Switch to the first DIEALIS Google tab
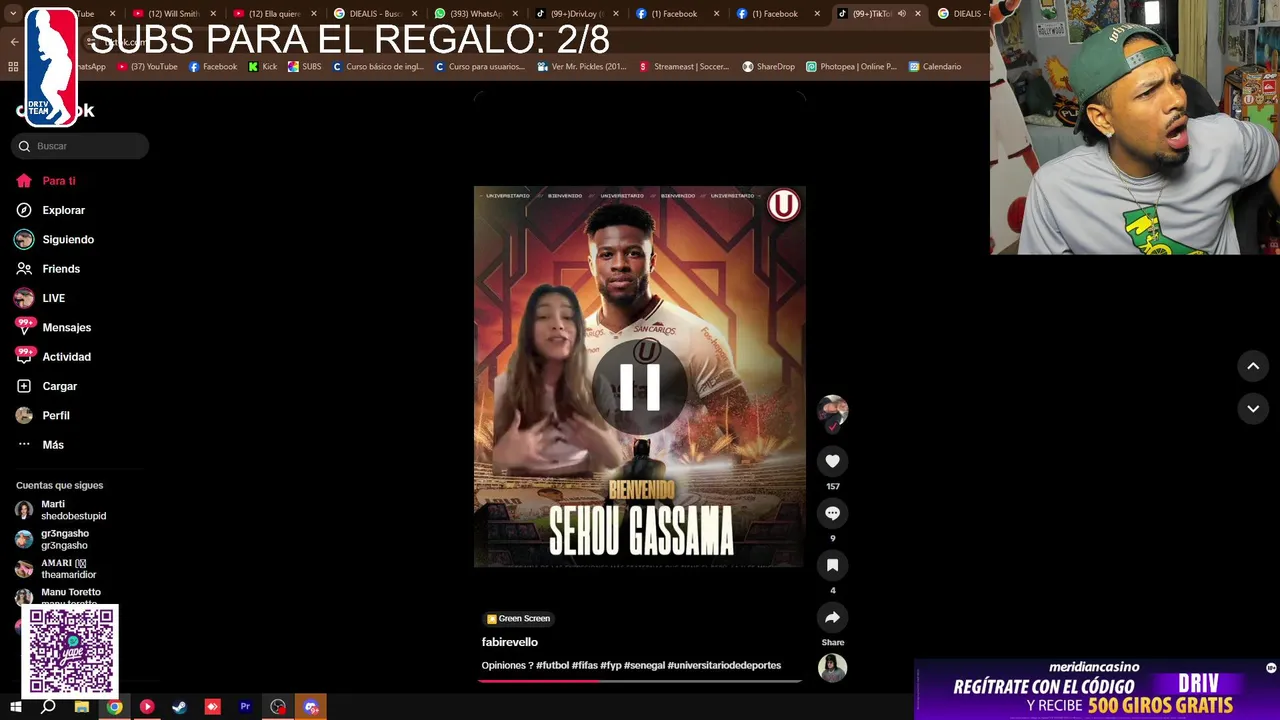Viewport: 1280px width, 720px height. coord(374,14)
